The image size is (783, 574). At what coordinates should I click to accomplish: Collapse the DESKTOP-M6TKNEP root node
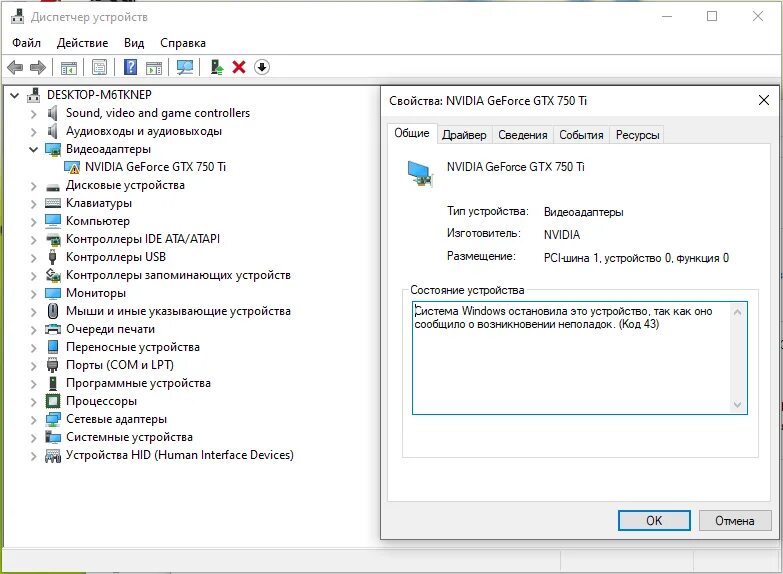pyautogui.click(x=15, y=95)
